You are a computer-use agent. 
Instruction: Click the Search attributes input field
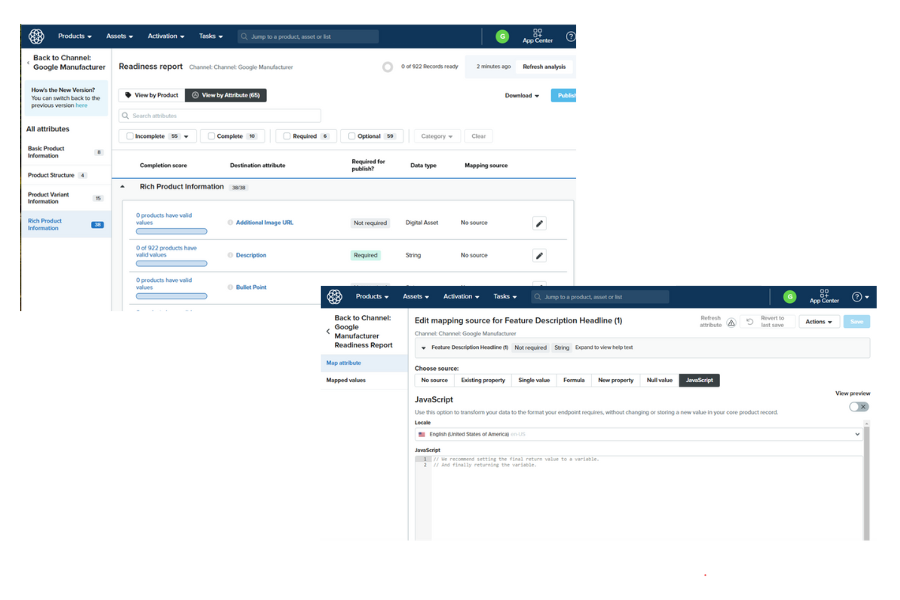220,116
